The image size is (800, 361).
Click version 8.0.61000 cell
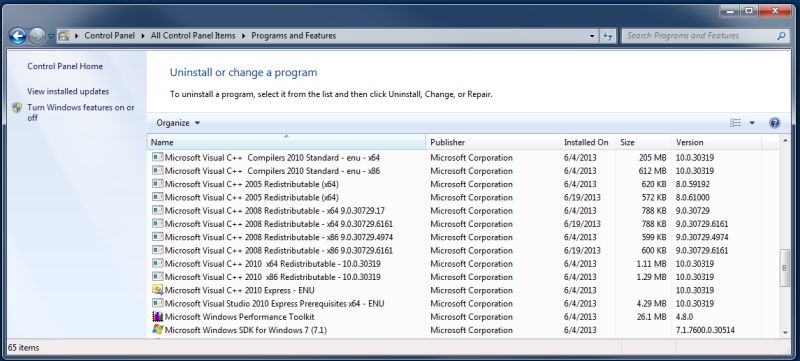coord(693,197)
